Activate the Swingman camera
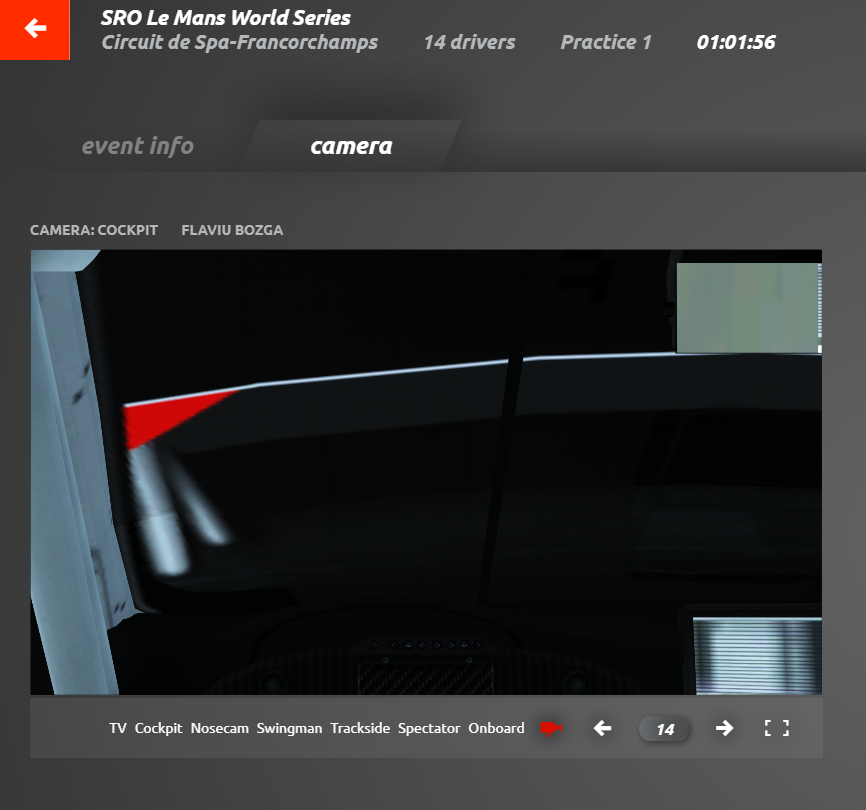Viewport: 866px width, 810px height. click(x=289, y=728)
